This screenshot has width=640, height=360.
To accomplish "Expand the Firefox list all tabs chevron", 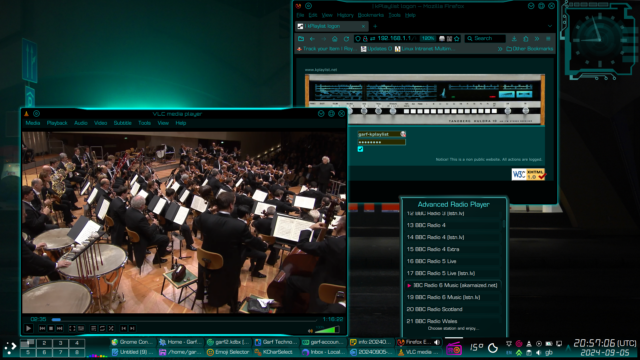I will 550,26.
